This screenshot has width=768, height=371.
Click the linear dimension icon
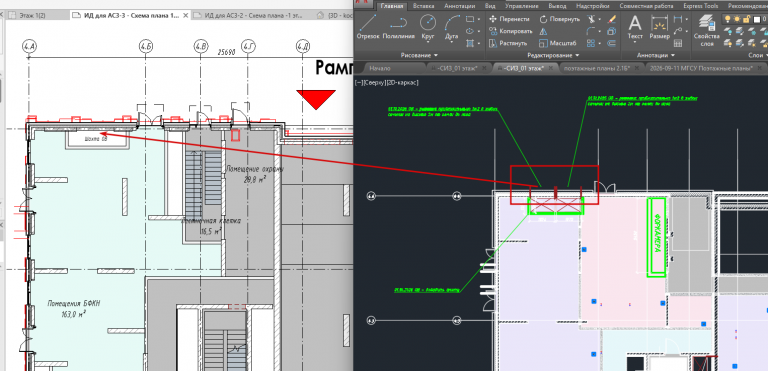[x=678, y=19]
